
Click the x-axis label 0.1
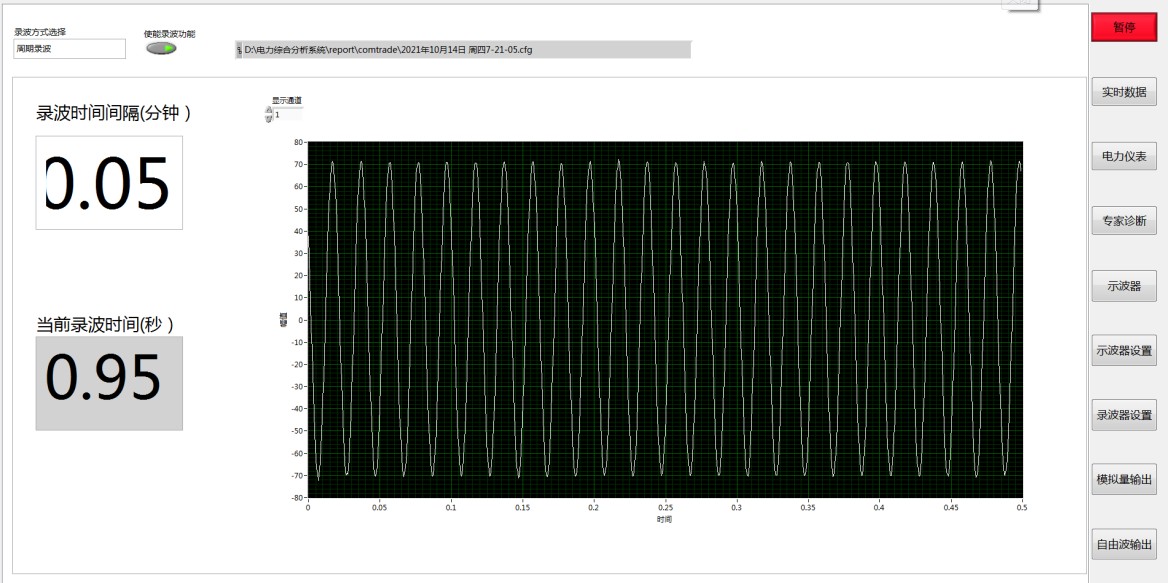pos(451,507)
